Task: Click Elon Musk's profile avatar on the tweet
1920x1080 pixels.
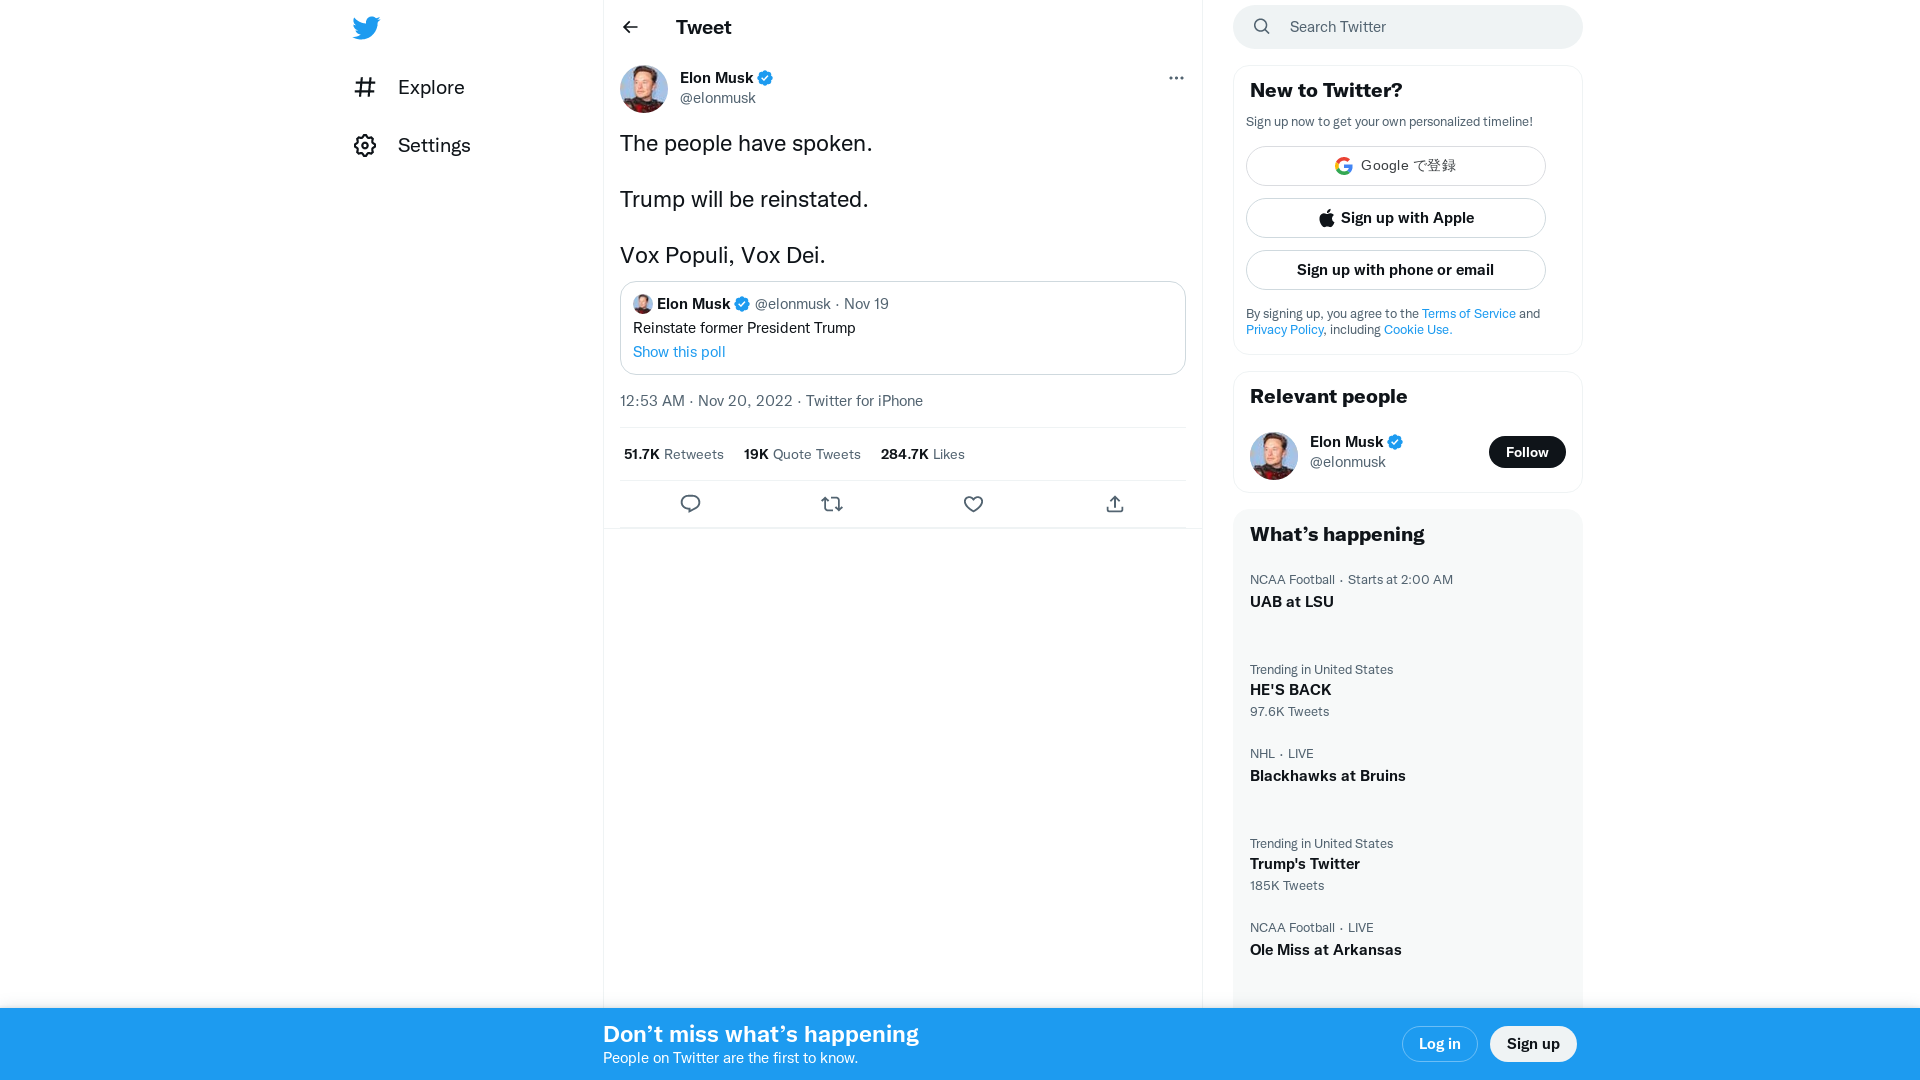Action: (x=644, y=89)
